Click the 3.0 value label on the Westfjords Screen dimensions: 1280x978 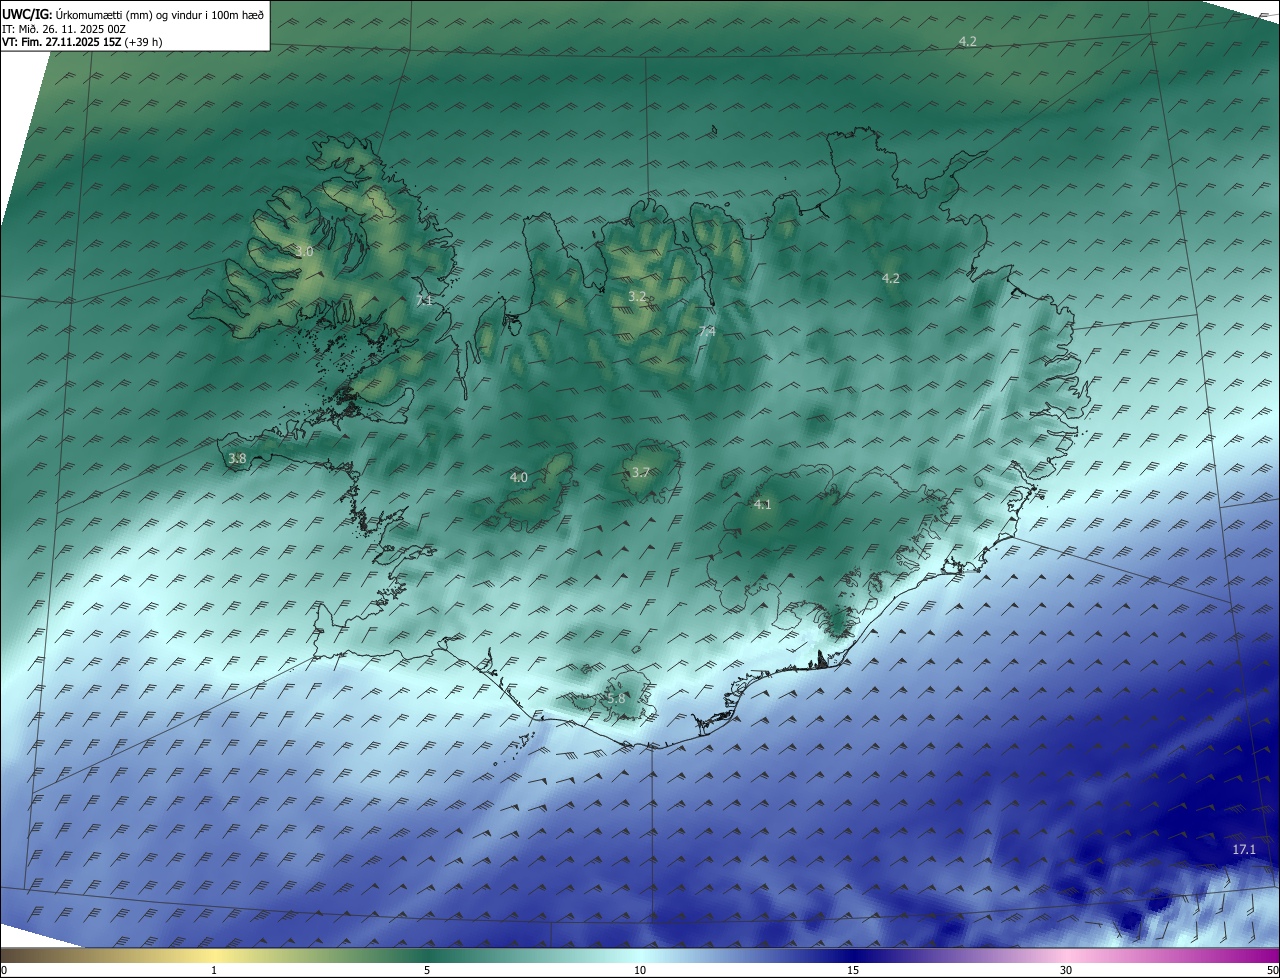pos(304,252)
